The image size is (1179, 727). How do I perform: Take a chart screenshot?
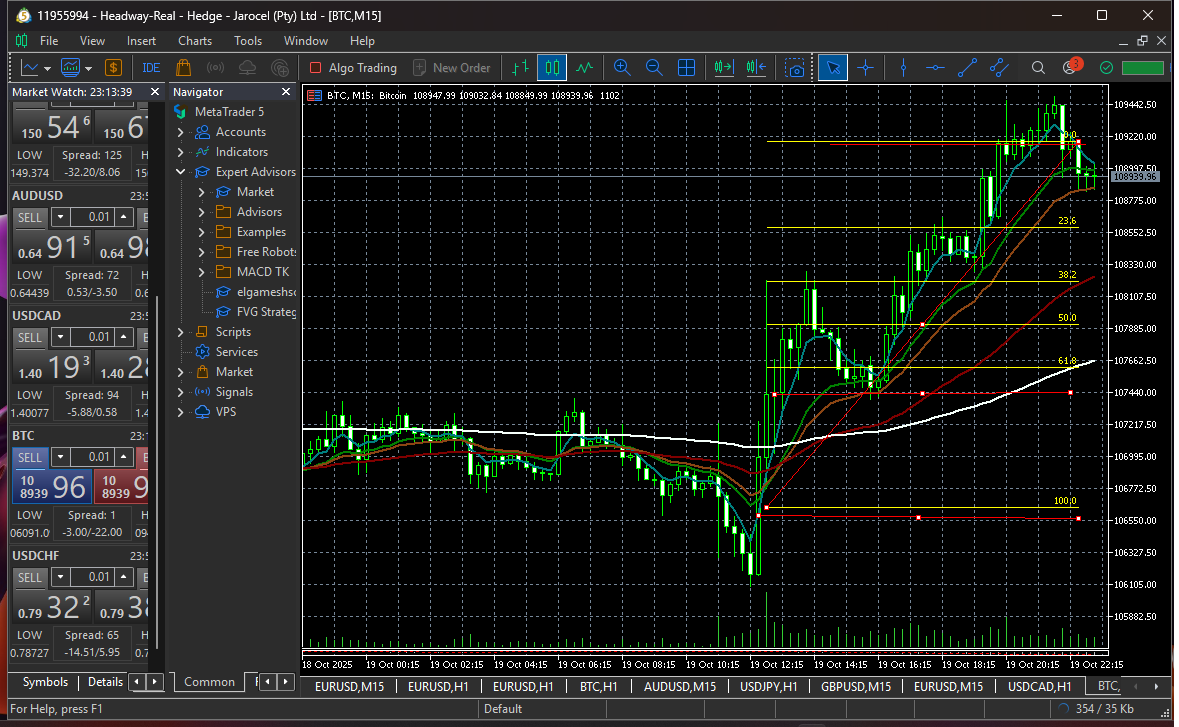(795, 68)
